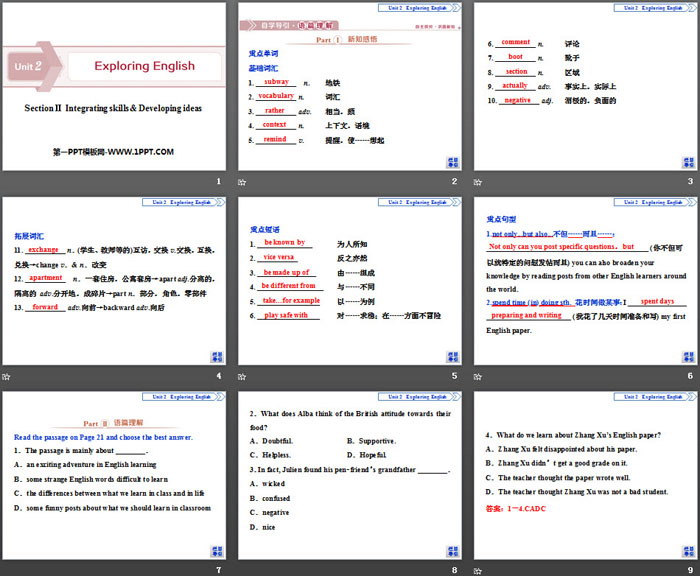Viewport: 700px width, 576px height.
Task: Select slide 5 thumbnail with key phrases
Action: click(x=350, y=281)
